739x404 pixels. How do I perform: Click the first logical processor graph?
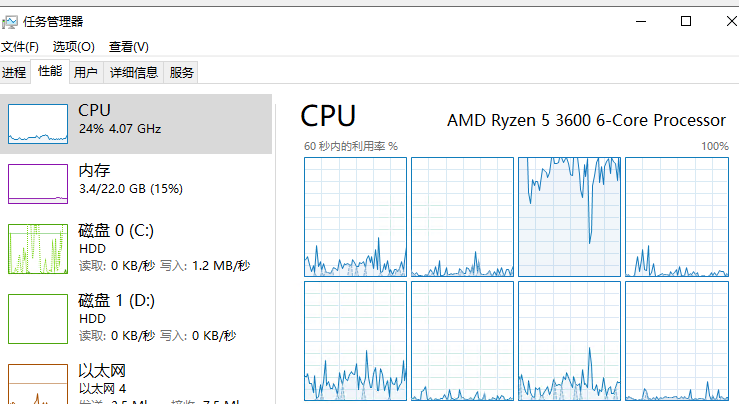pos(355,217)
